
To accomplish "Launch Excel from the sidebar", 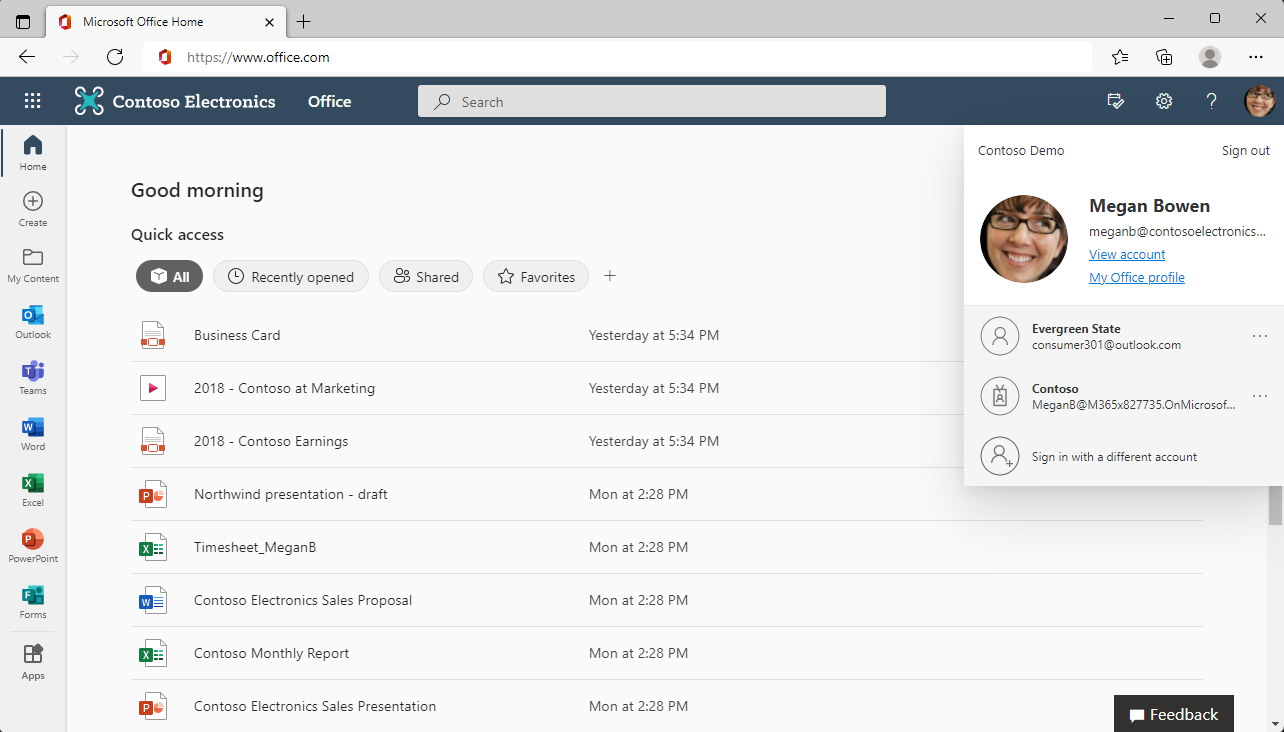I will (33, 489).
